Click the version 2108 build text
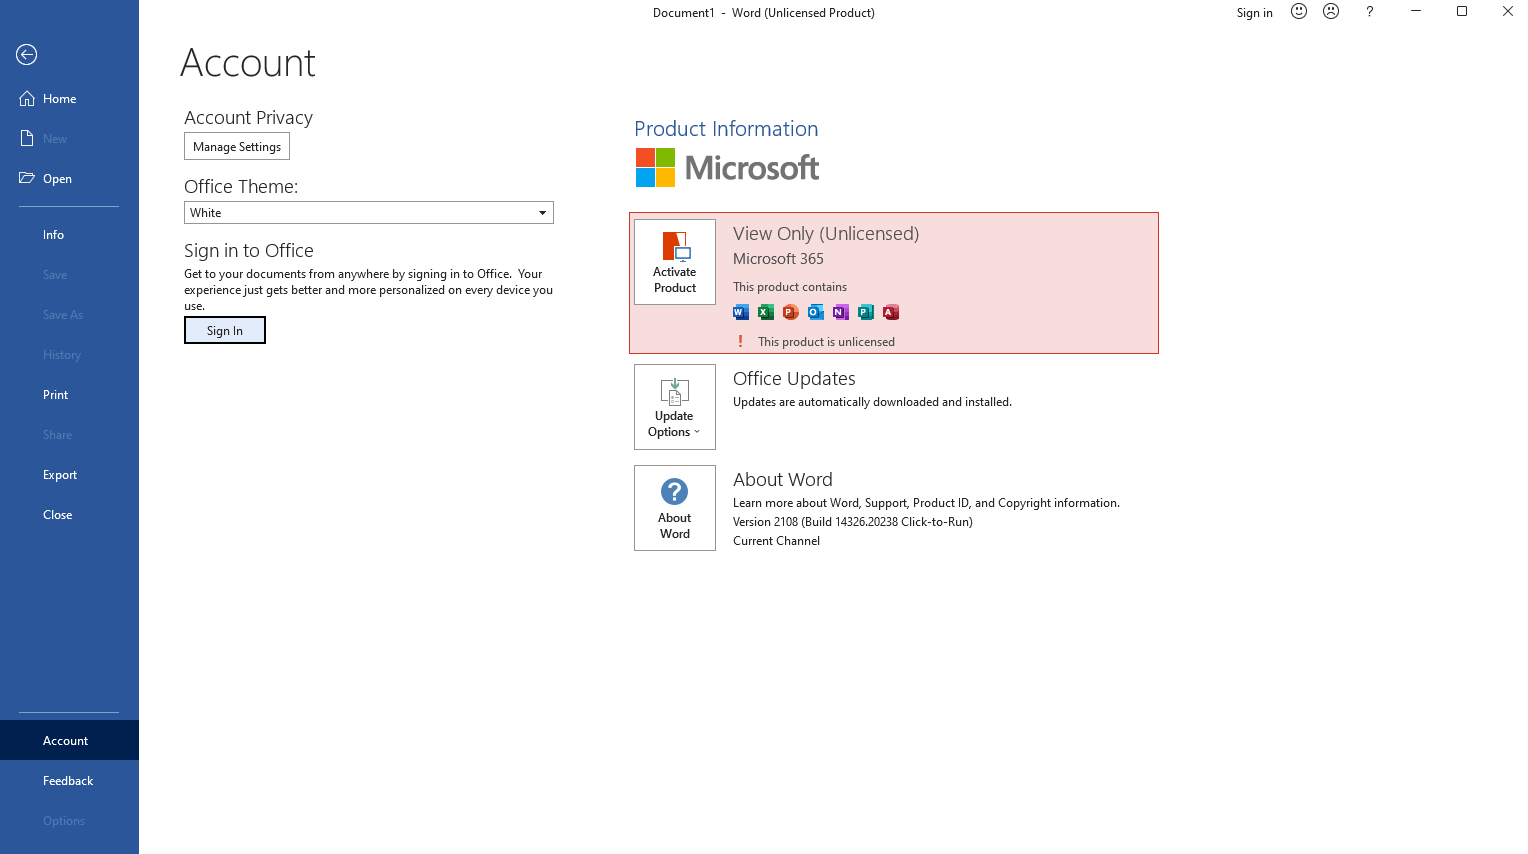1528x854 pixels. [853, 522]
